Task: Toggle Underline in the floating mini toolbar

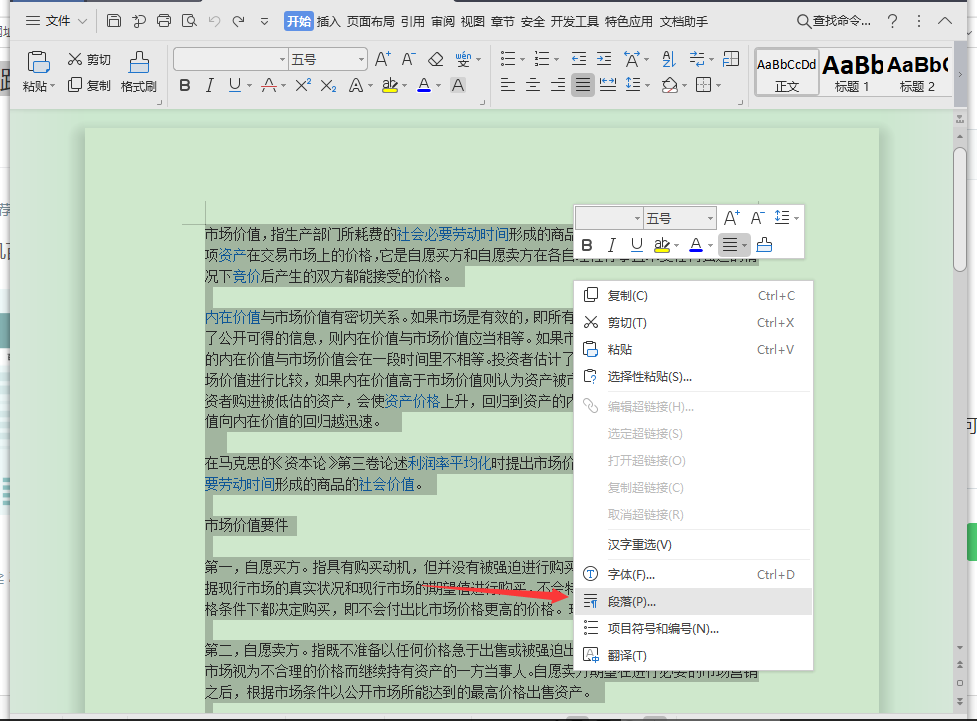Action: (636, 245)
